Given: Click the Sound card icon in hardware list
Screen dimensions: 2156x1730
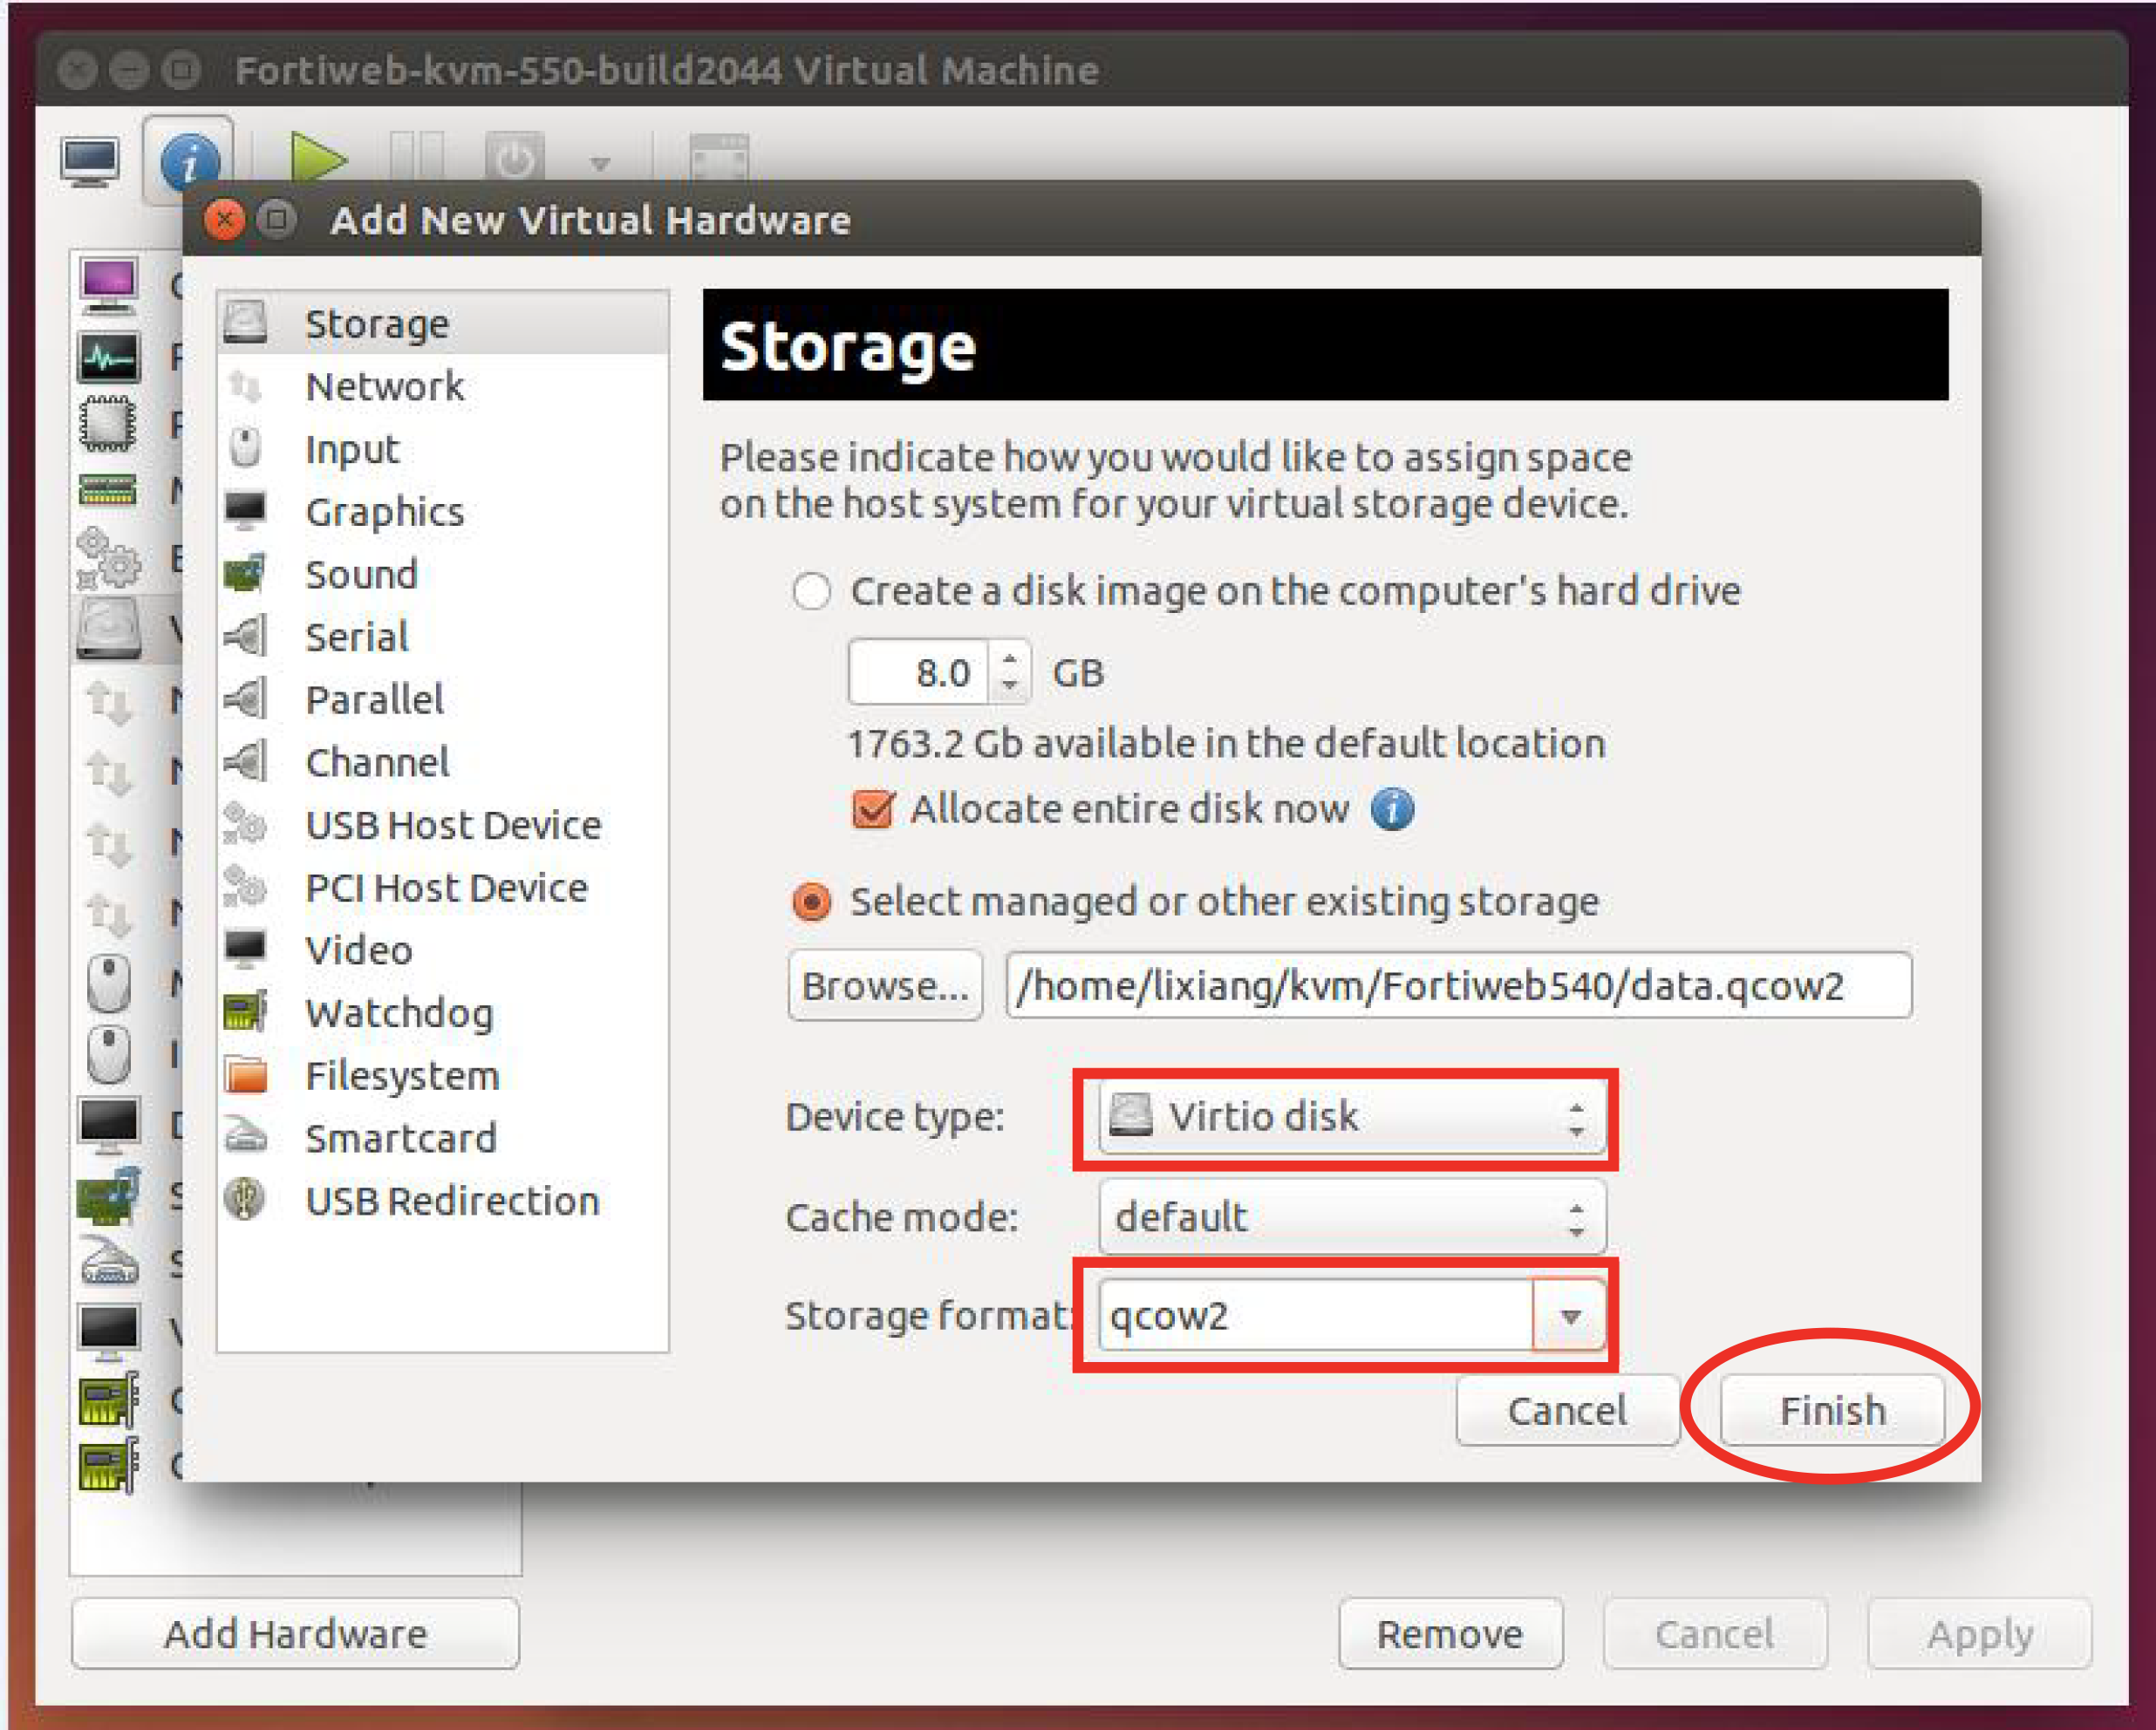Looking at the screenshot, I should tap(246, 574).
